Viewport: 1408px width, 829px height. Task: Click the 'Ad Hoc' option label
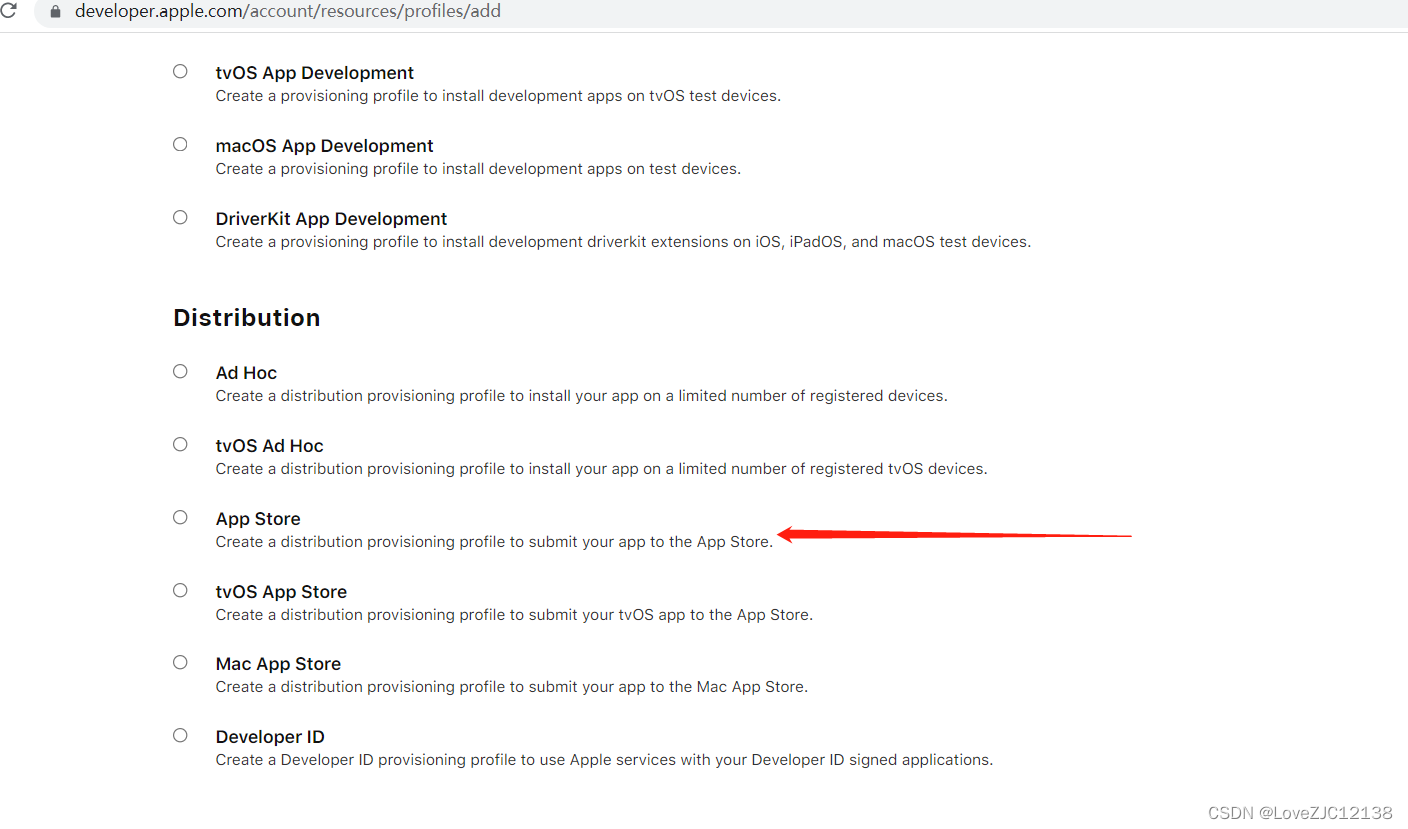(x=246, y=373)
